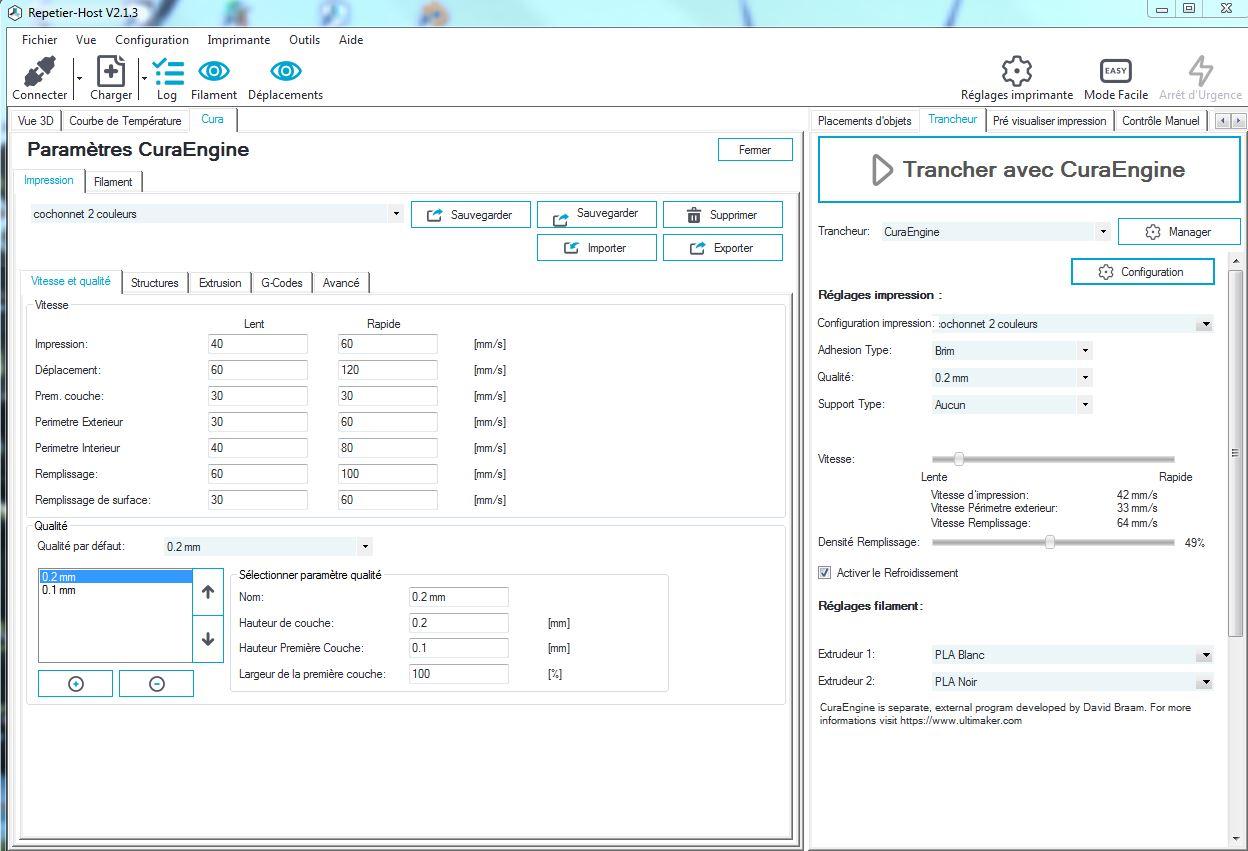Click the Fermer button

pos(755,150)
